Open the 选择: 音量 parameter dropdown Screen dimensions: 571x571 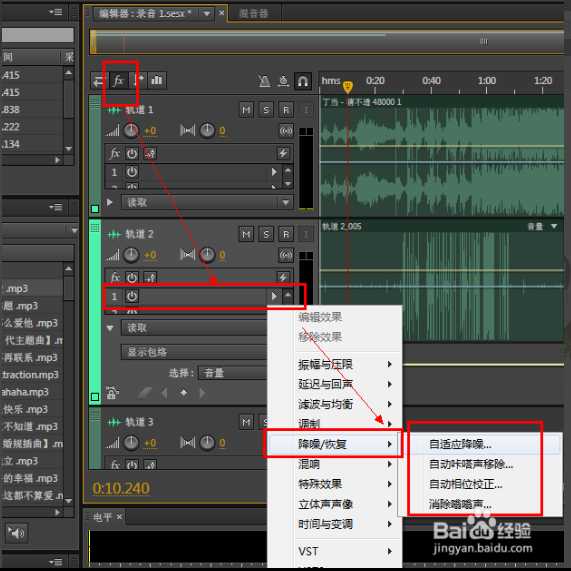233,373
